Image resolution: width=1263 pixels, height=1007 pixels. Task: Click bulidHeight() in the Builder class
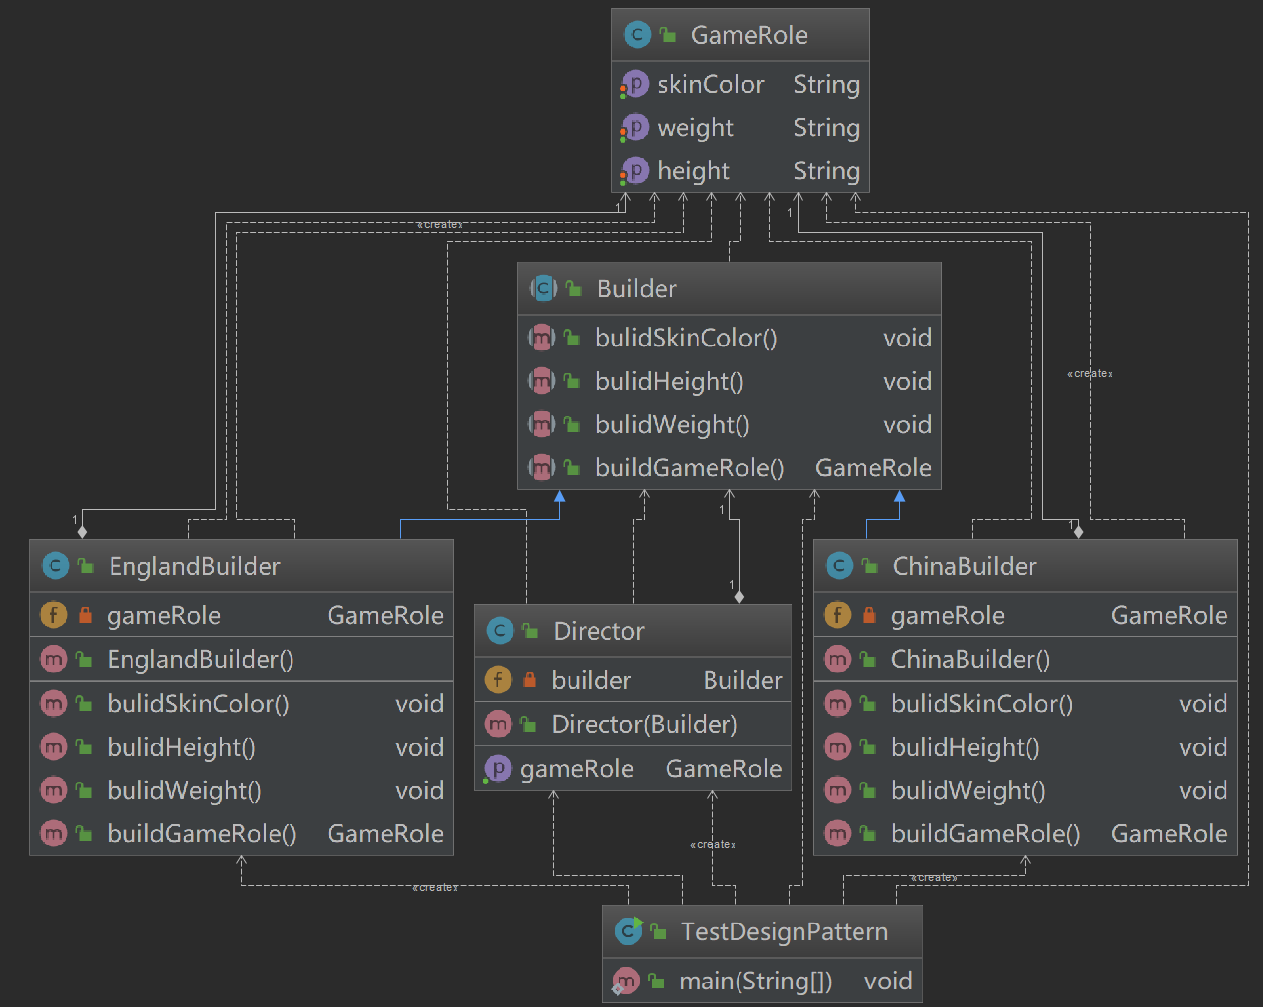[669, 381]
